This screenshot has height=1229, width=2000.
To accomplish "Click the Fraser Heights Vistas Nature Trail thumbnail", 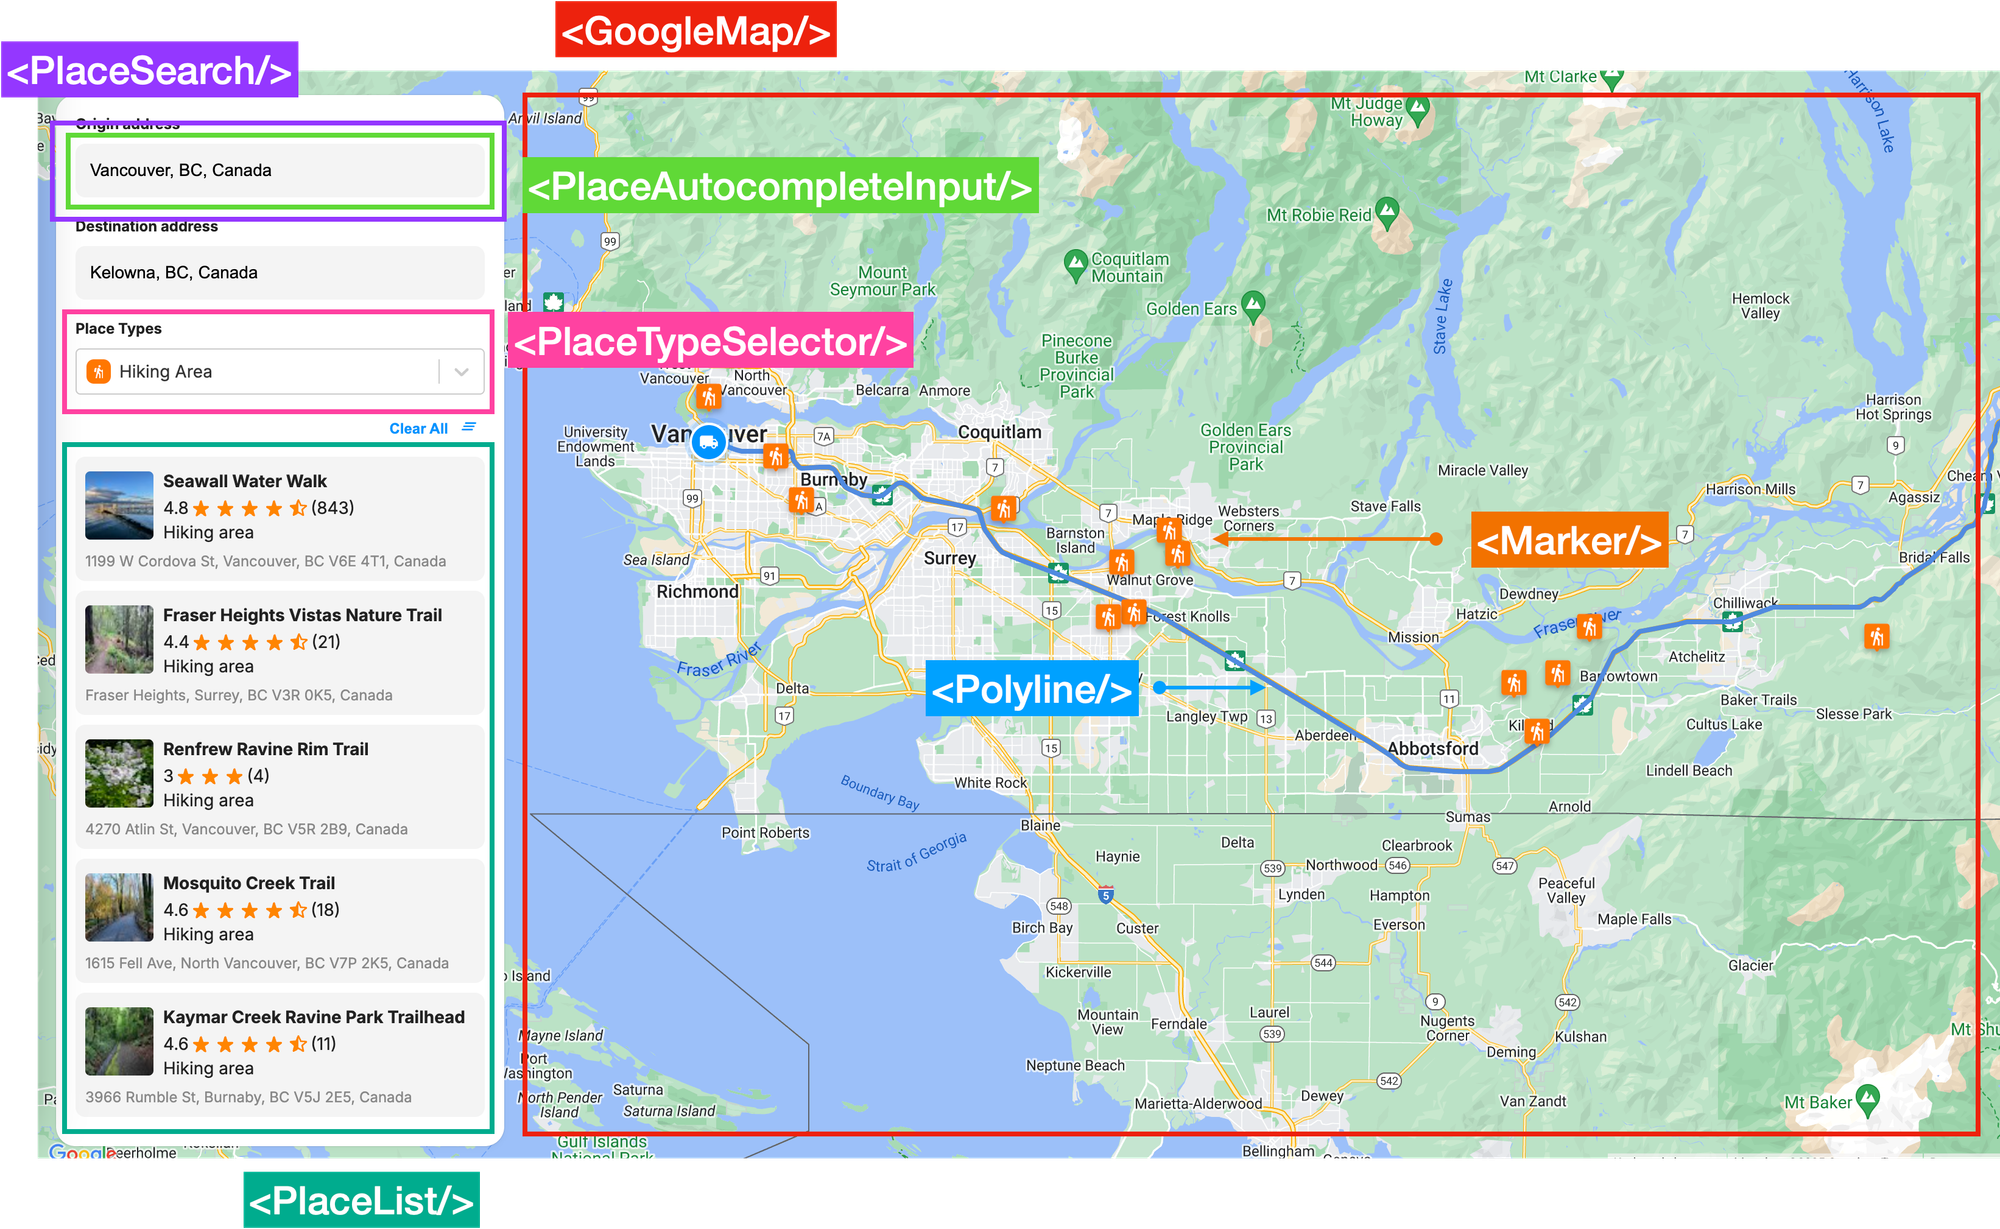I will pyautogui.click(x=118, y=641).
